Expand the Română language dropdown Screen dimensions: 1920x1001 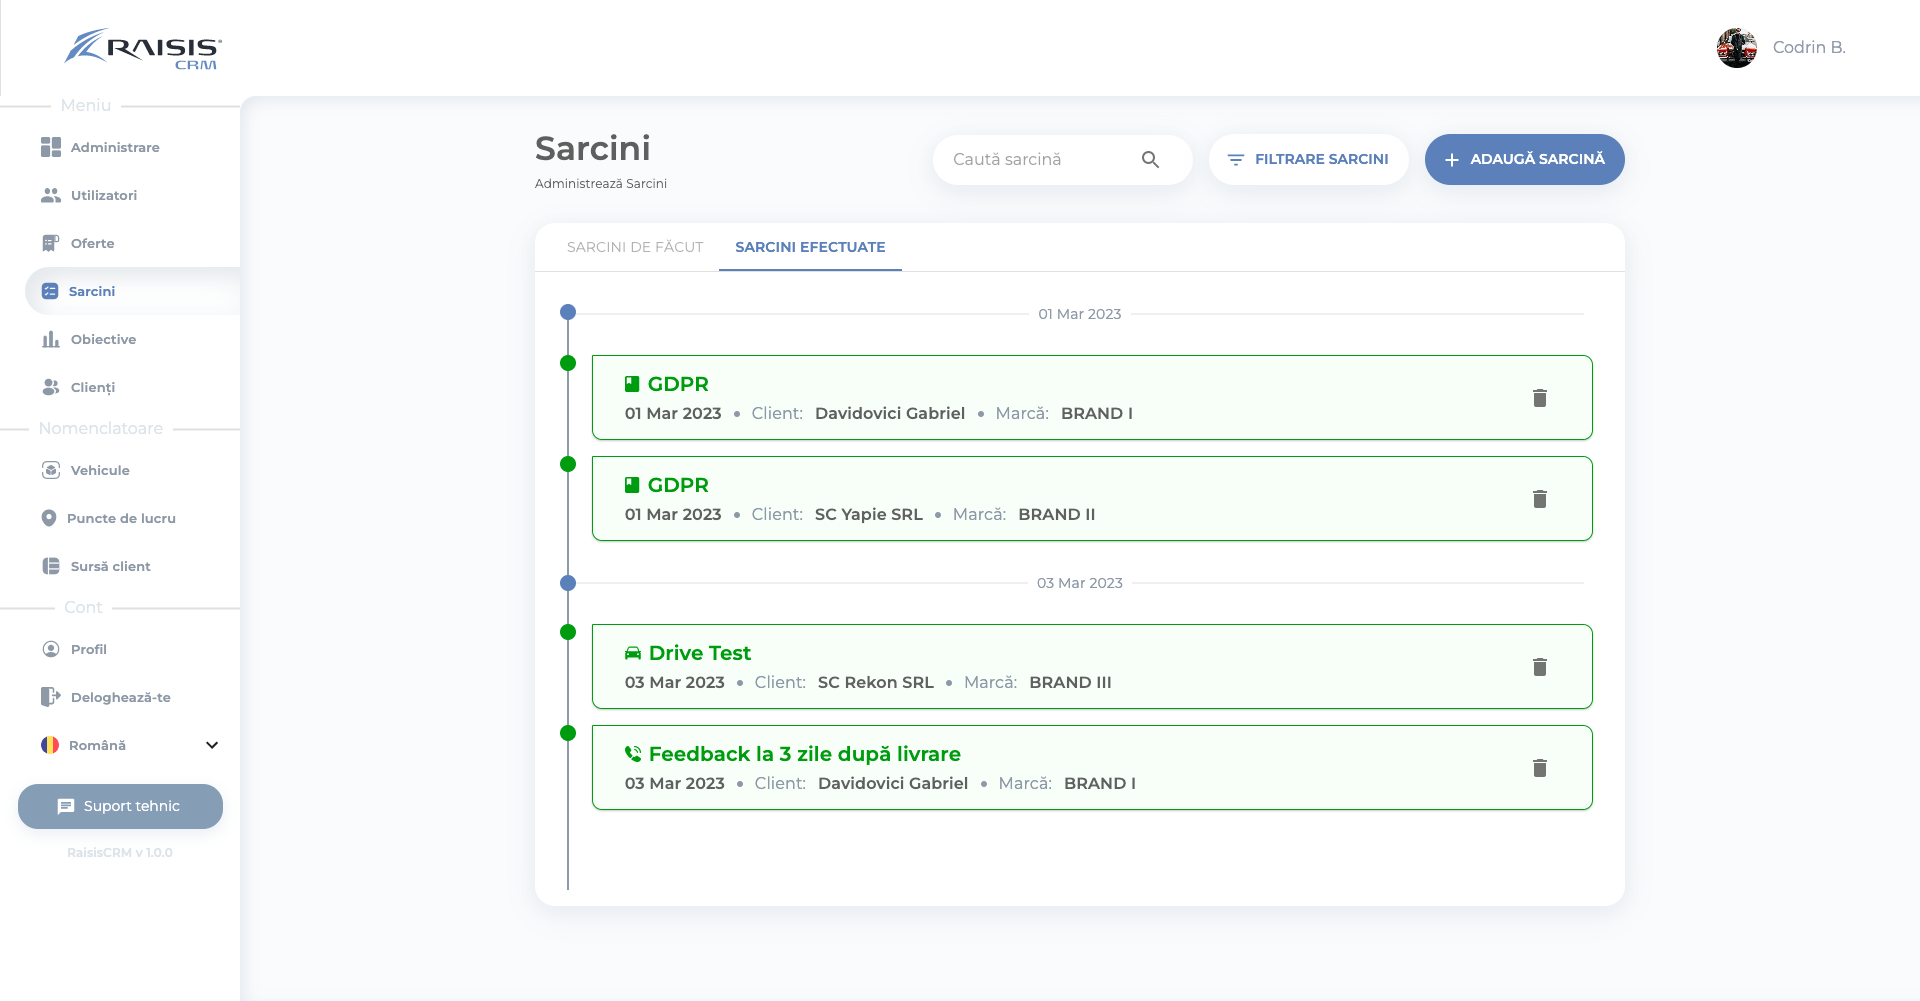(211, 745)
